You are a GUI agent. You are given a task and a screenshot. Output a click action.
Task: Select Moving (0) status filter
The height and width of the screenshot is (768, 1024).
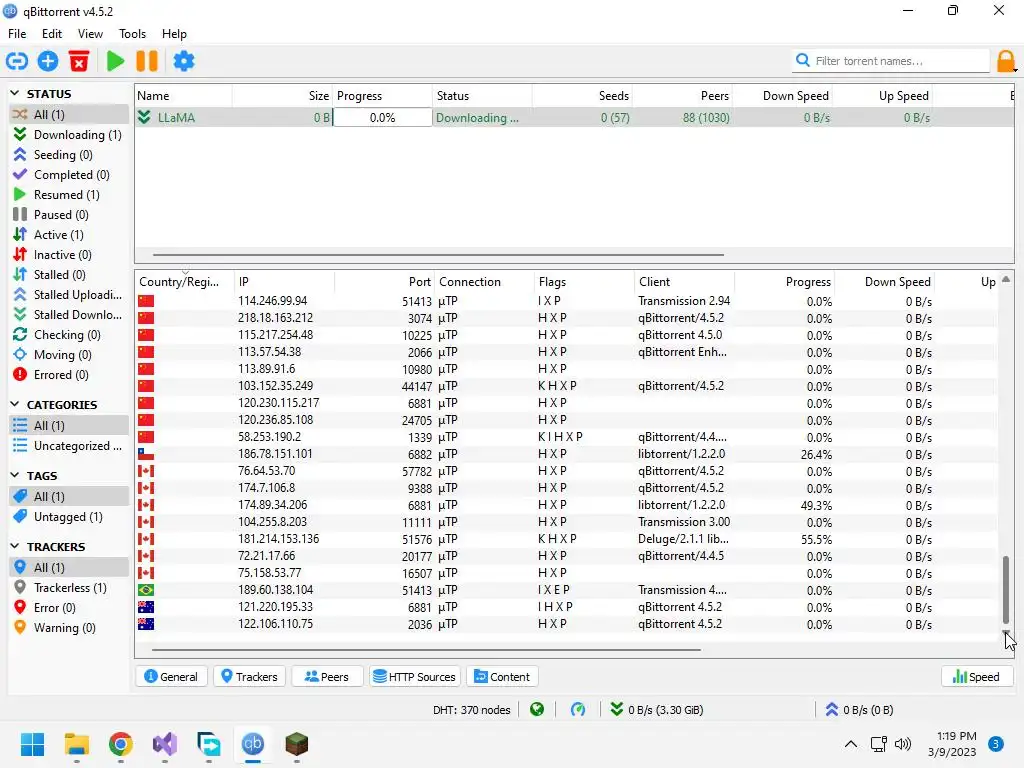click(69, 355)
